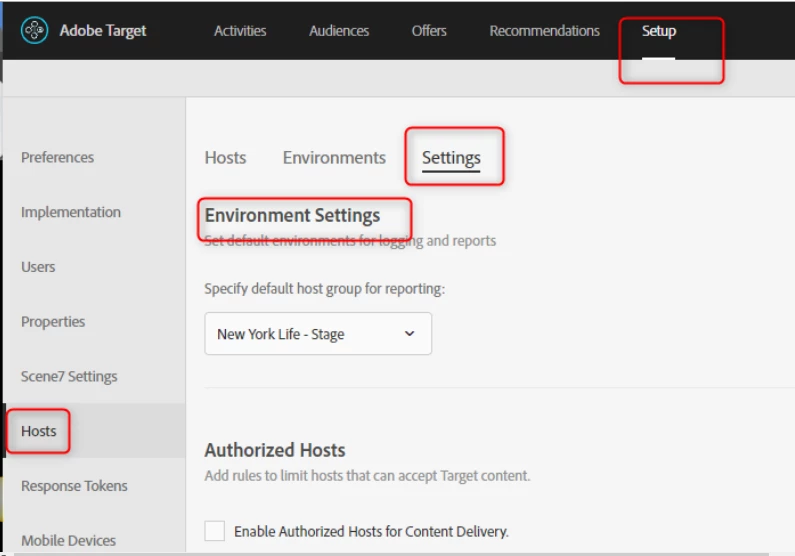The height and width of the screenshot is (556, 795).
Task: Switch to the Hosts tab
Action: pos(225,158)
